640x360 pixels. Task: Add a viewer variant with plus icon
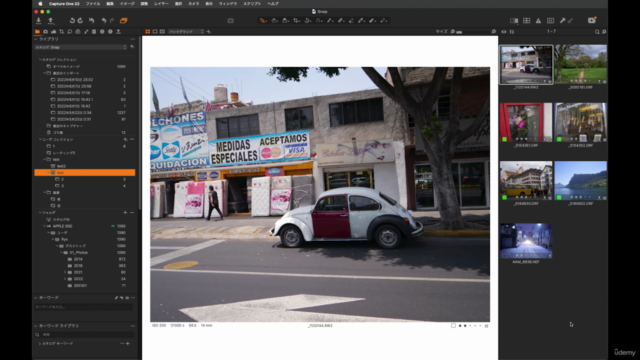pyautogui.click(x=209, y=31)
